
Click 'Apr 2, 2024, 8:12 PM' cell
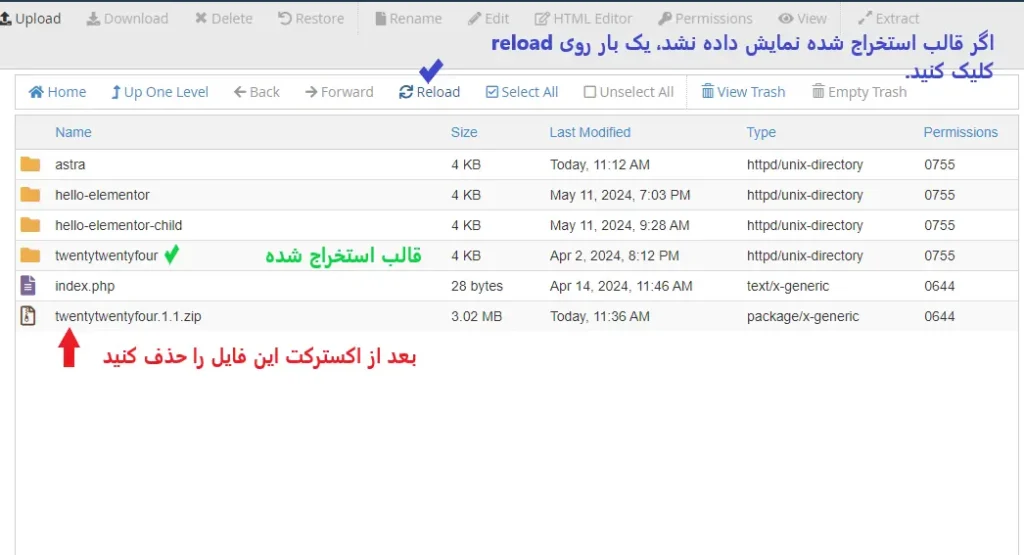click(x=614, y=255)
